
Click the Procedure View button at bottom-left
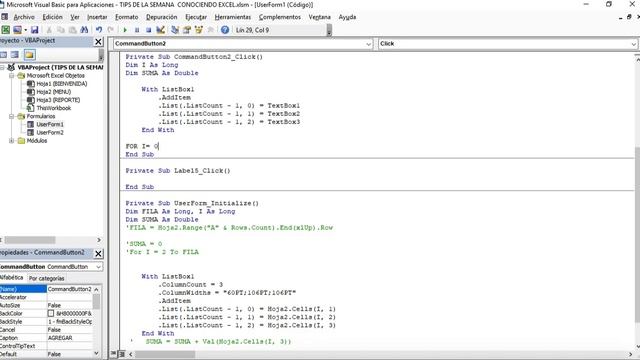113,354
